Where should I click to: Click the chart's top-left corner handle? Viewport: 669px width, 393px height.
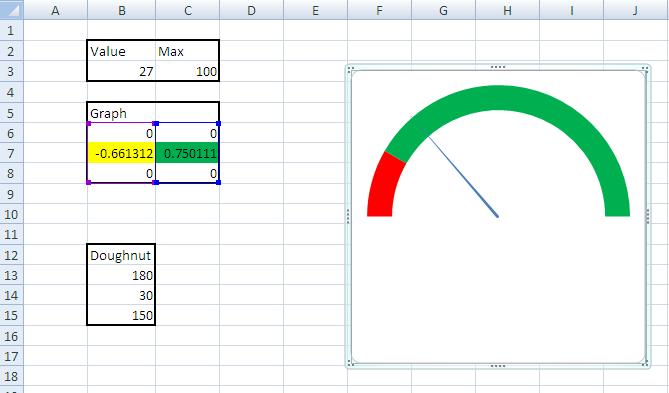350,69
